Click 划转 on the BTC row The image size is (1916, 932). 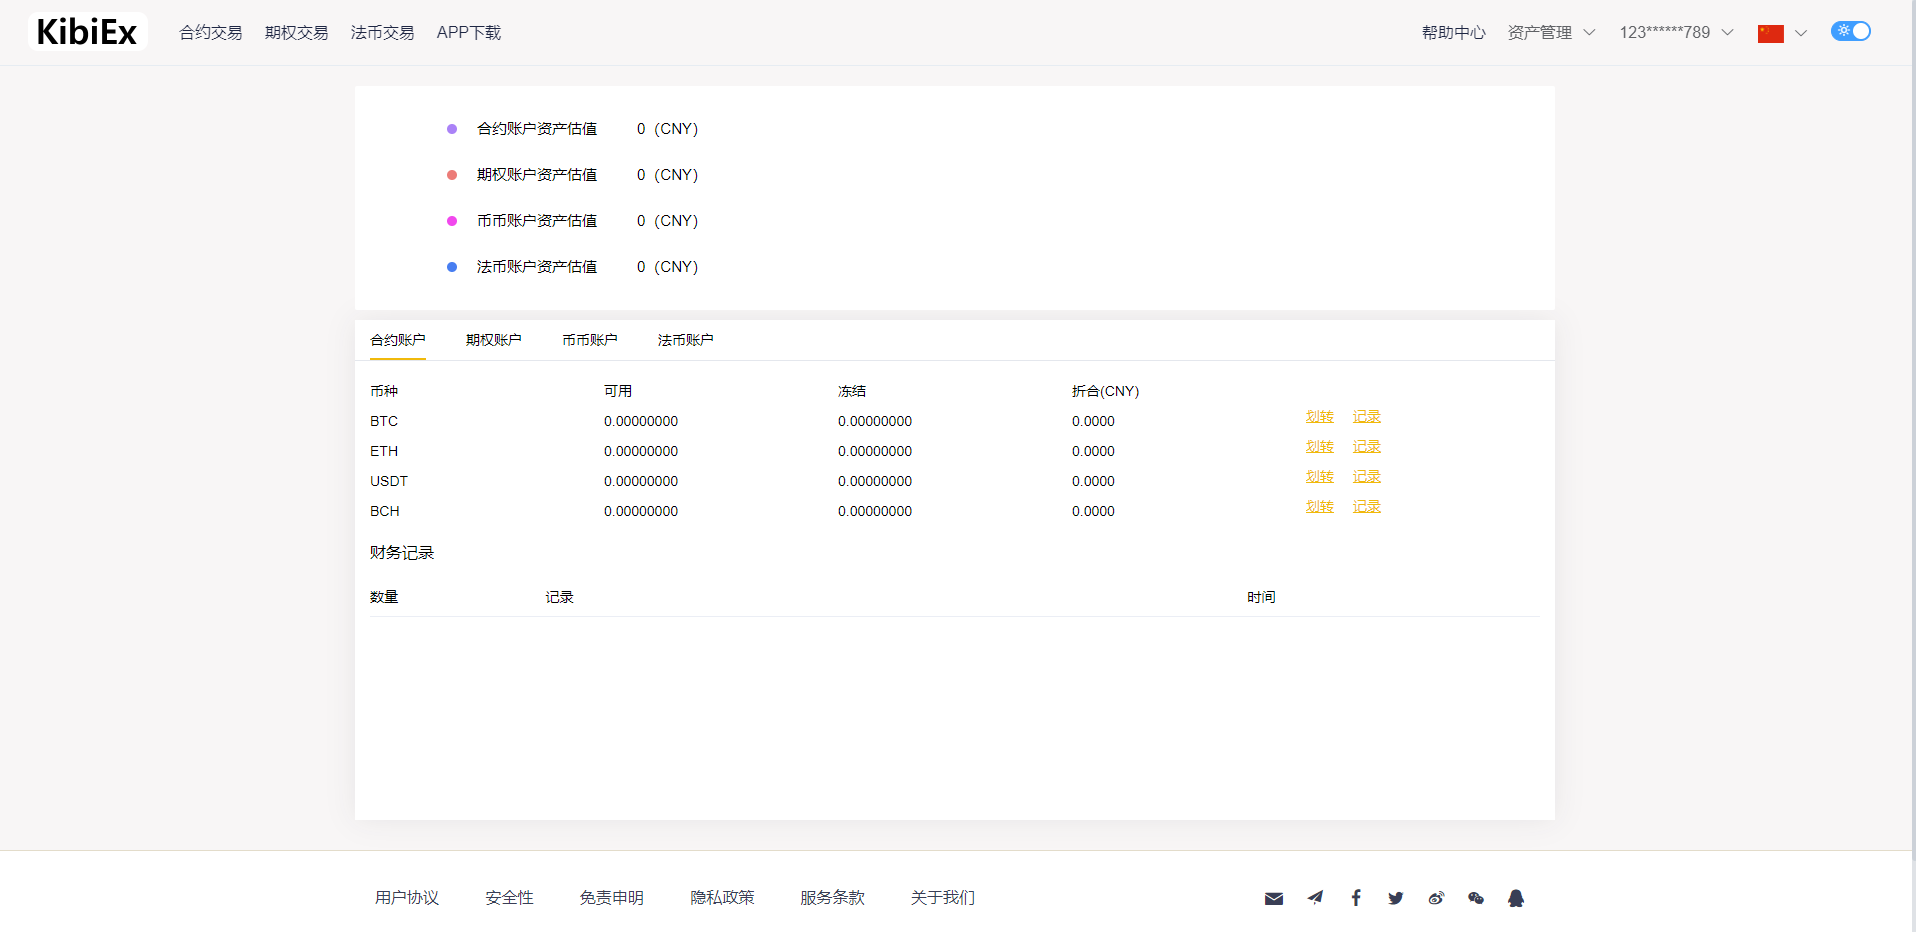[x=1319, y=416]
